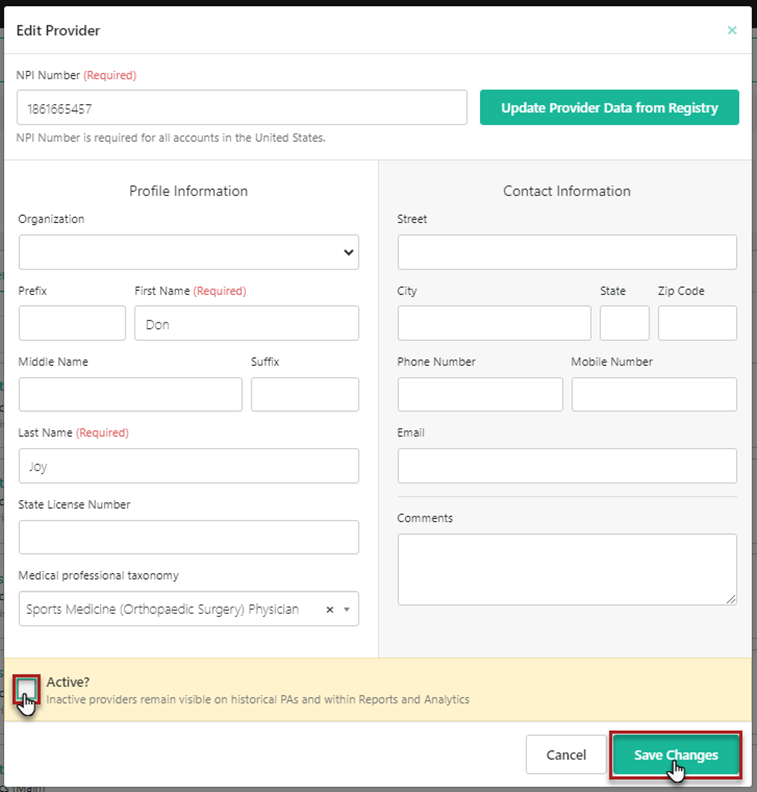Open the Organization dropdown
Screen dimensions: 757x792
click(188, 252)
